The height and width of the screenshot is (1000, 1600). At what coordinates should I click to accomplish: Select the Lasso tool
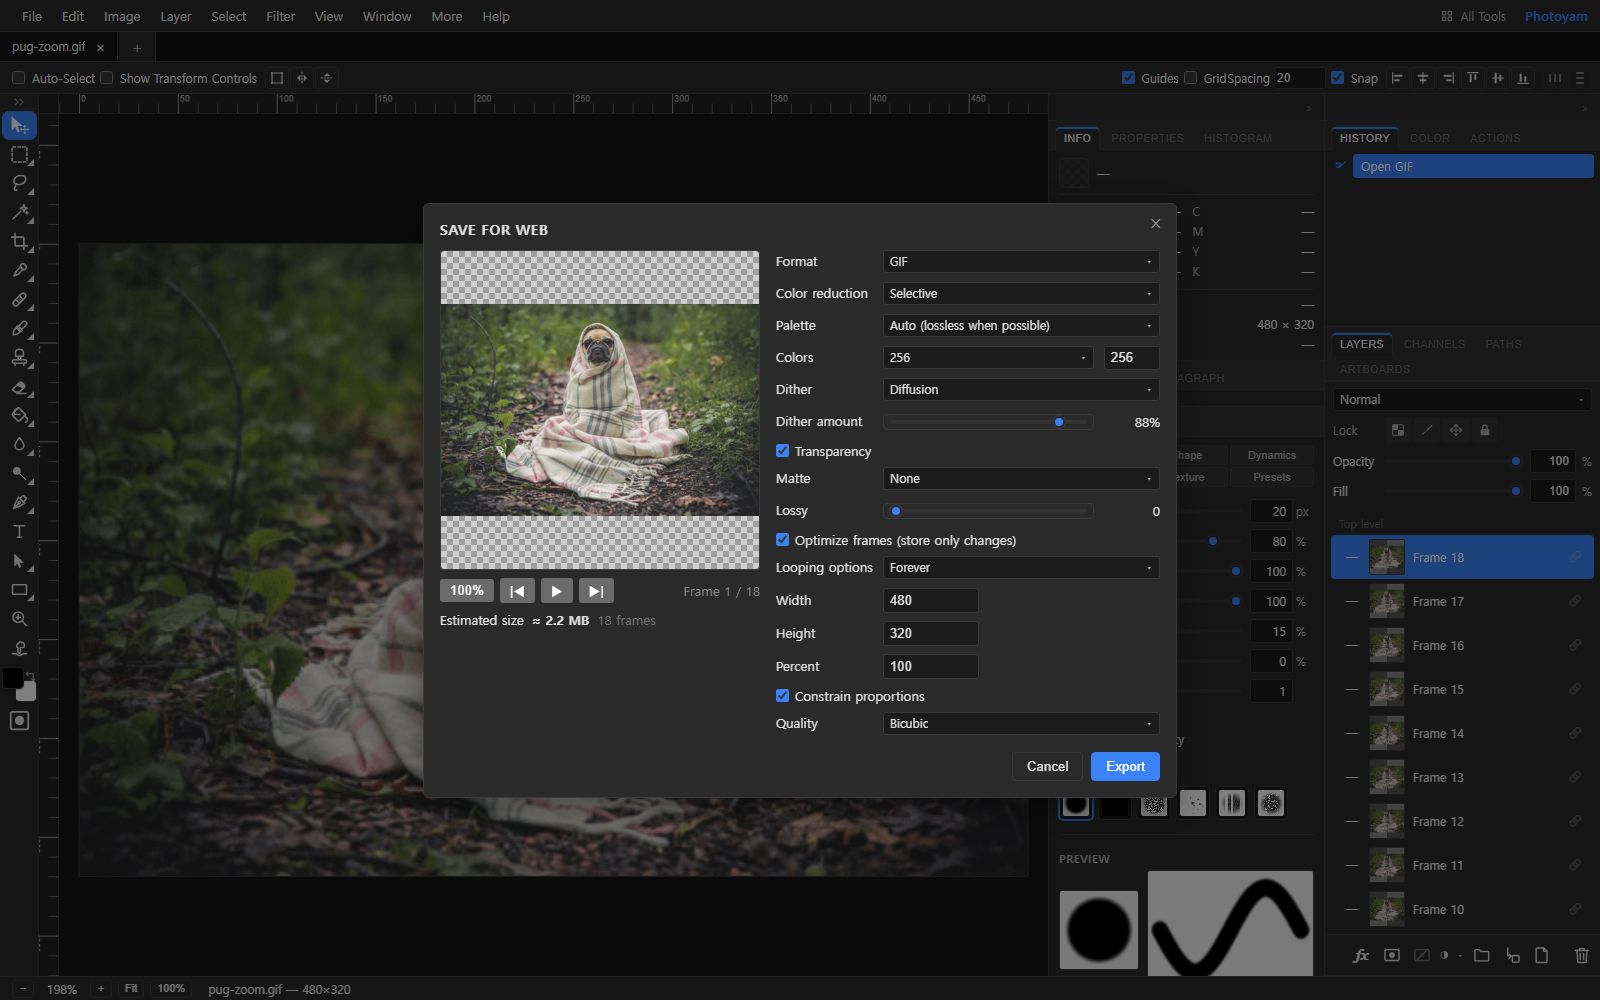coord(19,183)
